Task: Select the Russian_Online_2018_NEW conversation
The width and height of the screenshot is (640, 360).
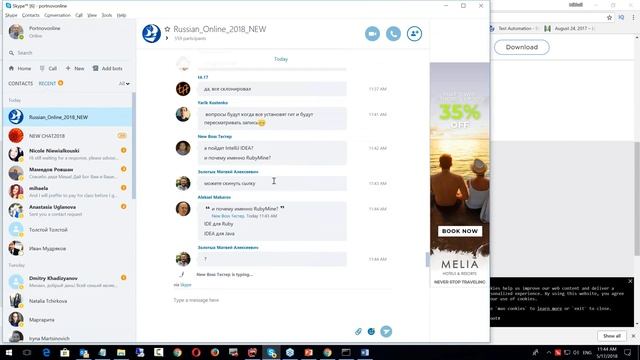Action: point(67,117)
